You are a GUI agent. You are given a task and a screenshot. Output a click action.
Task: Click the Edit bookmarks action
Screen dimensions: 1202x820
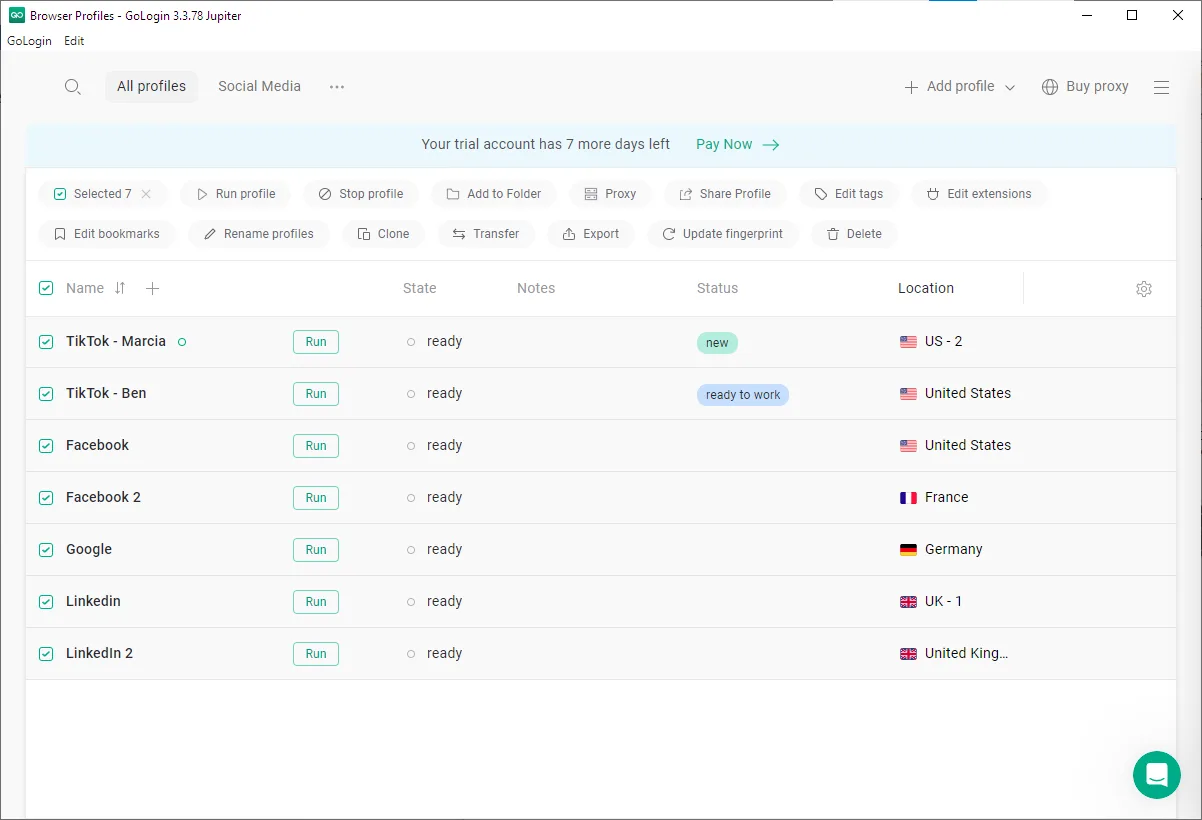click(x=107, y=234)
